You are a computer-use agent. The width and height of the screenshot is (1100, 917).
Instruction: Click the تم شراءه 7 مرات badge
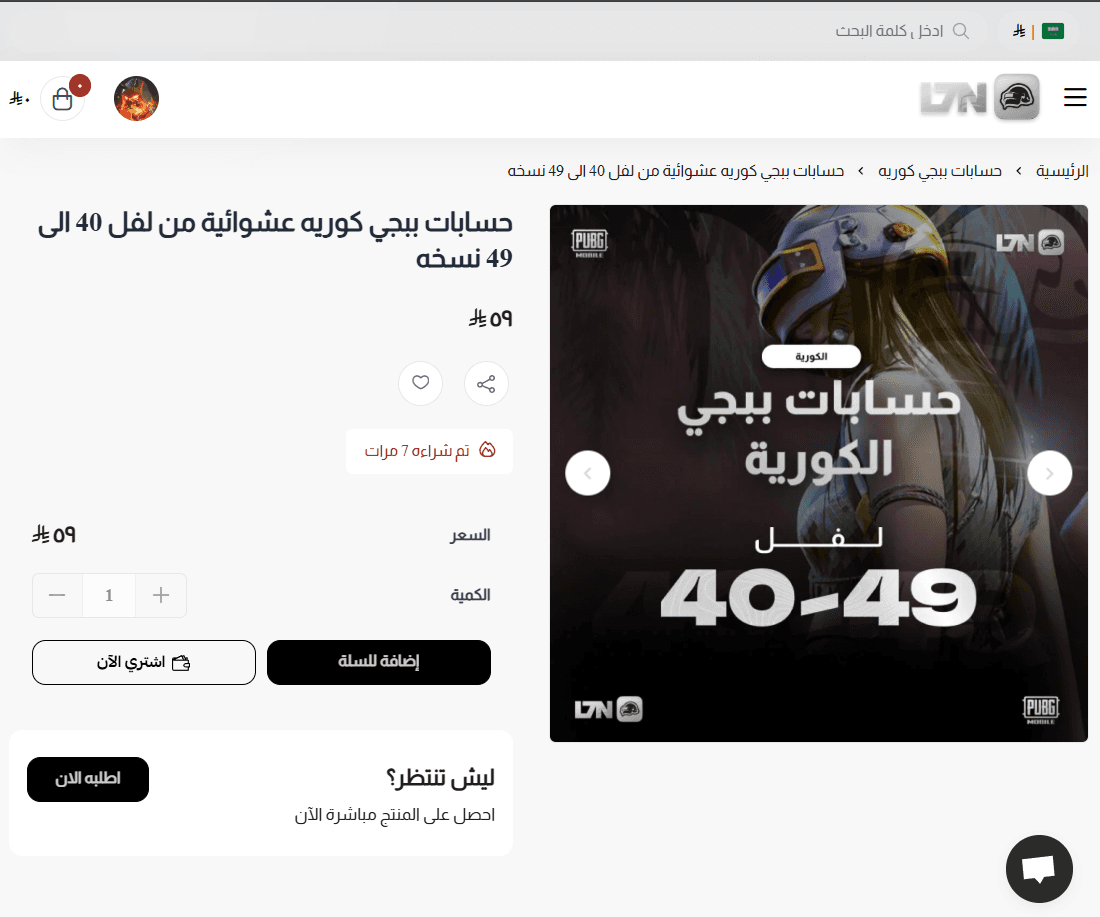(429, 451)
